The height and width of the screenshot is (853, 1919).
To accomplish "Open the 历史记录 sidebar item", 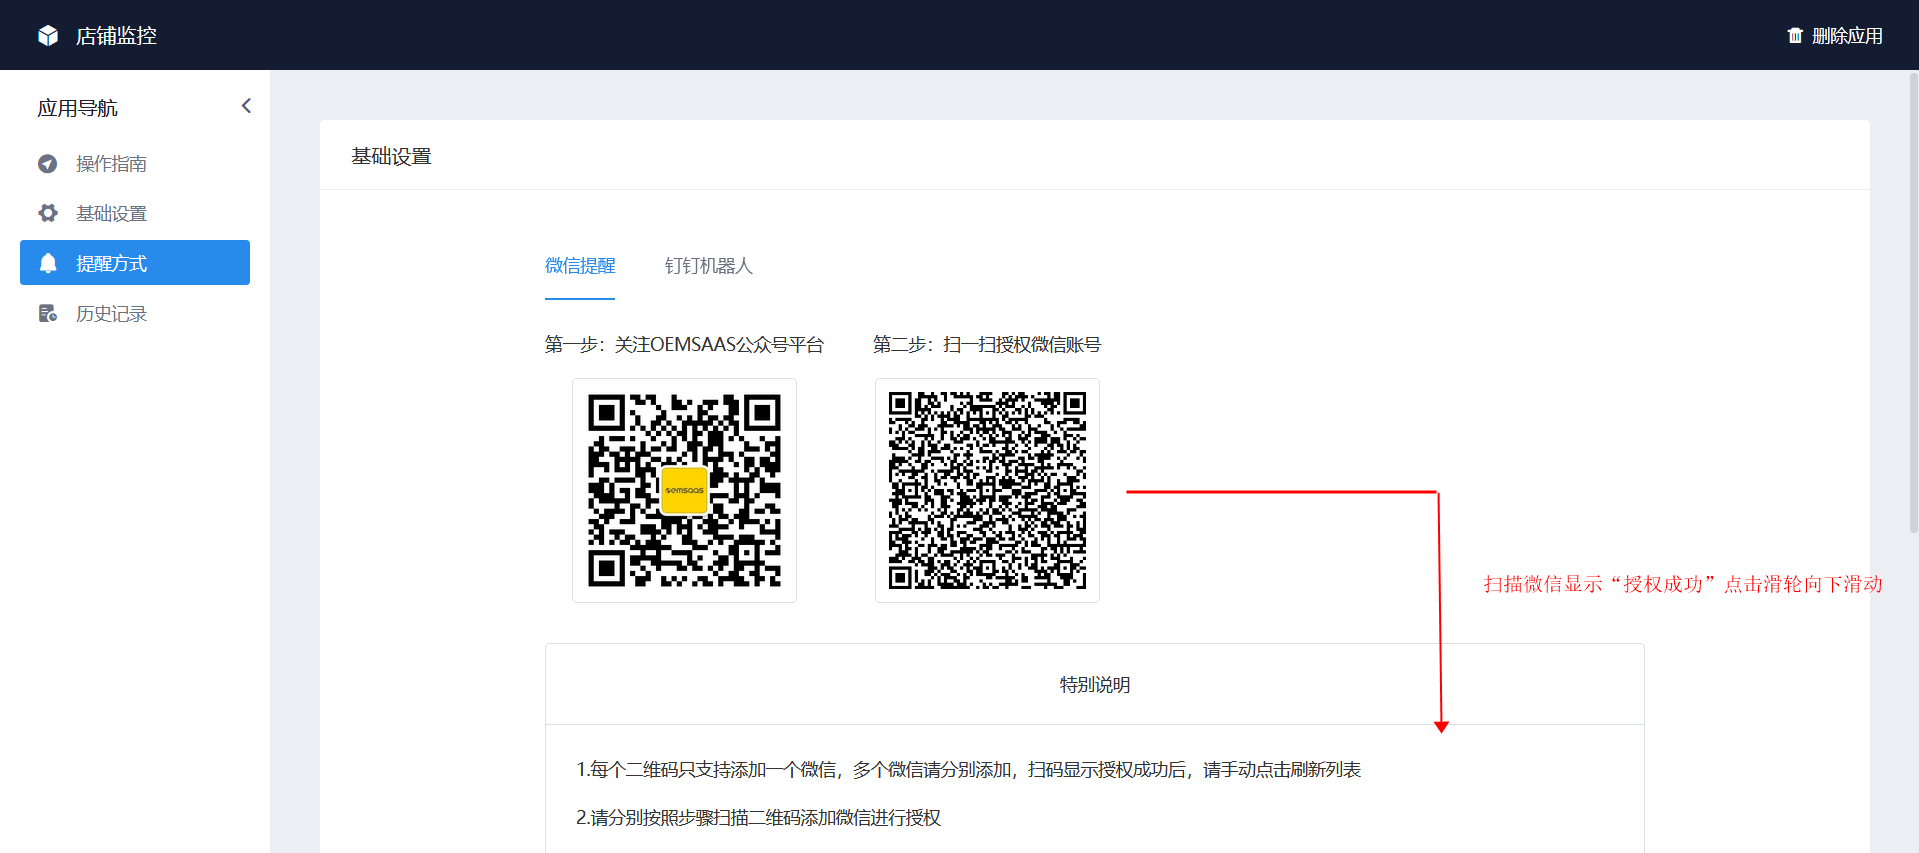I will pos(135,313).
